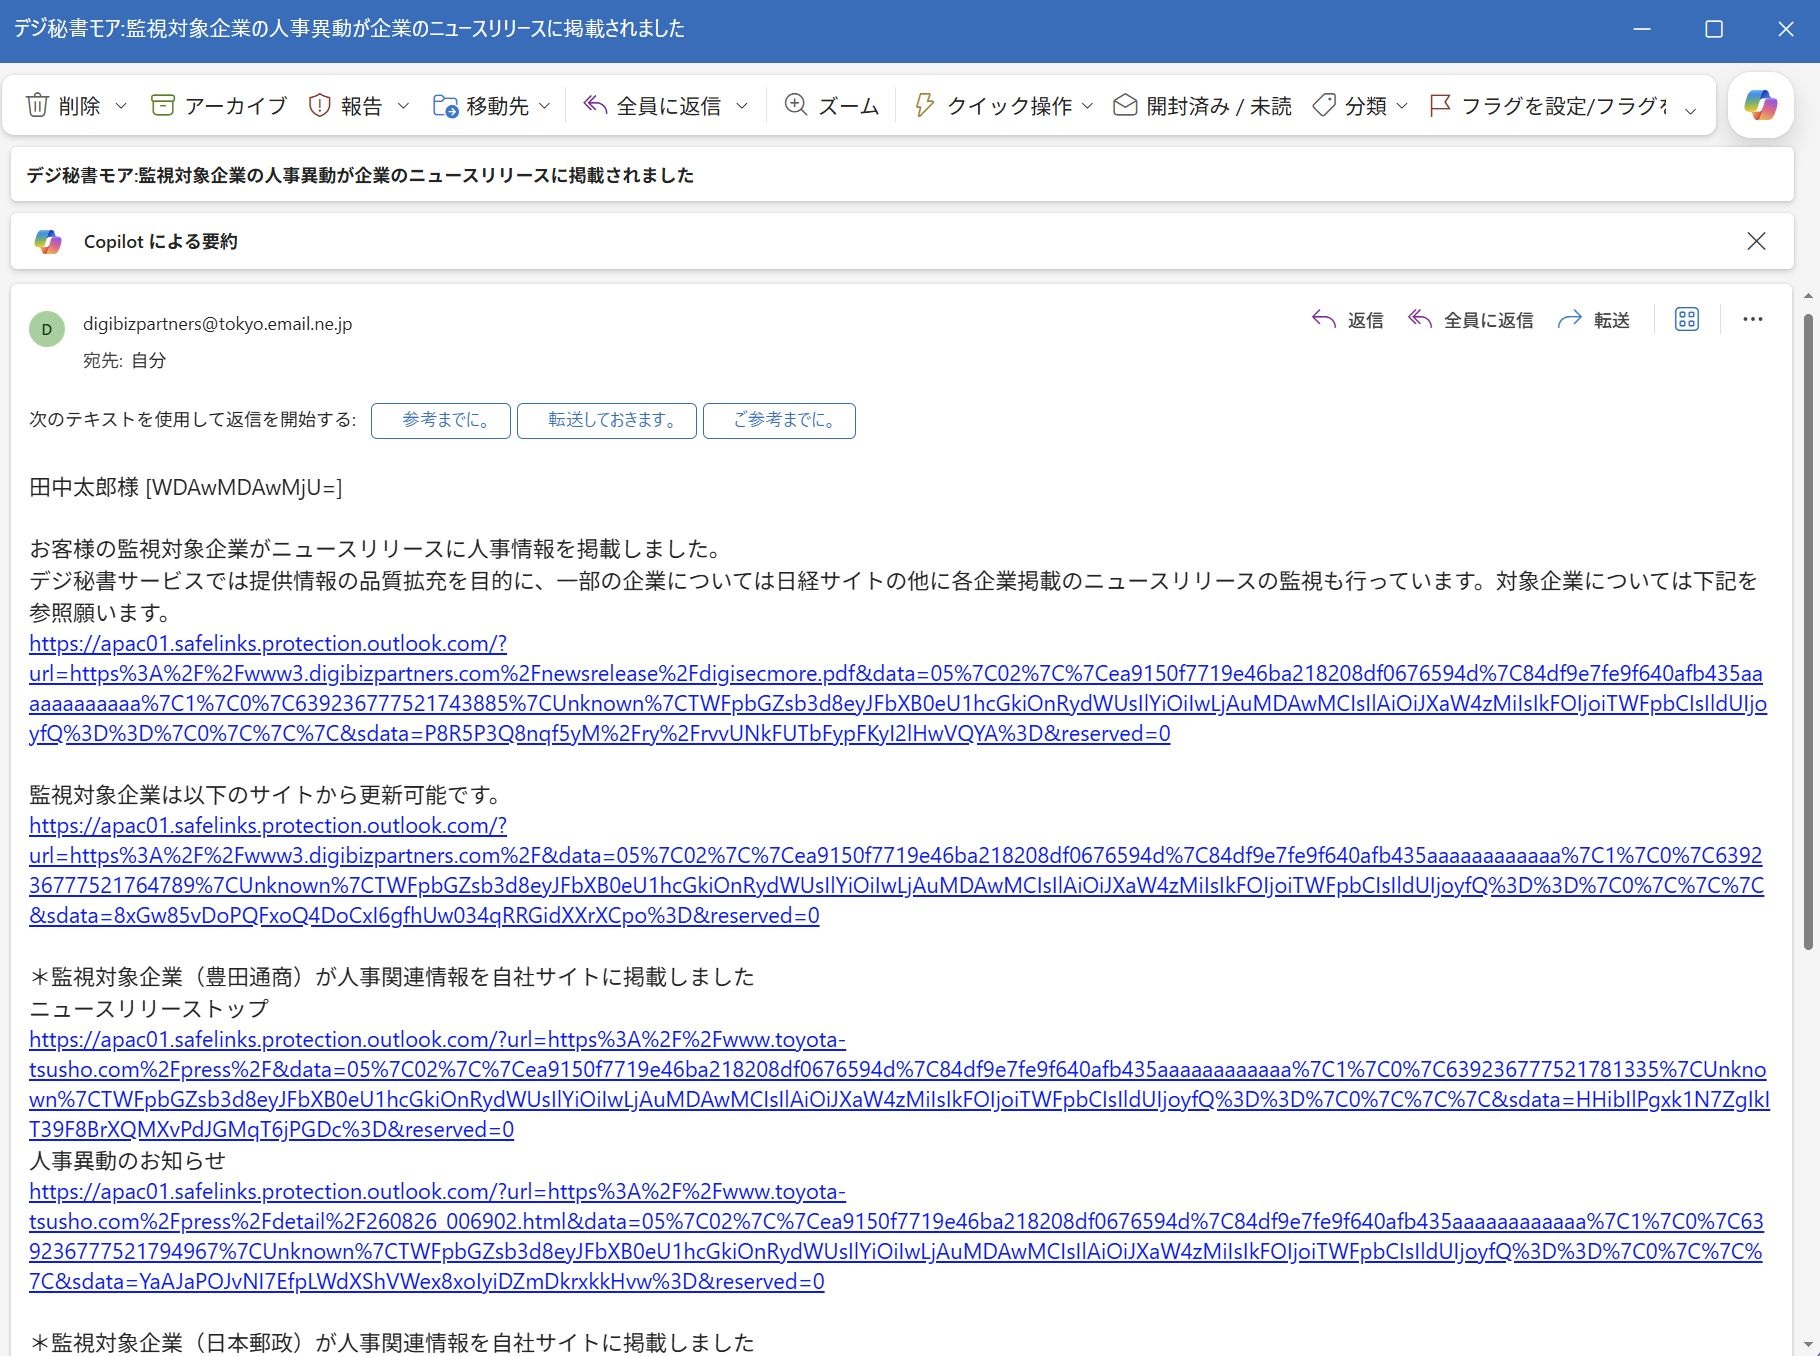The image size is (1820, 1356).
Task: Select 監視対象企業は以下のサイトから更新可能です。 text
Action: coord(266,795)
